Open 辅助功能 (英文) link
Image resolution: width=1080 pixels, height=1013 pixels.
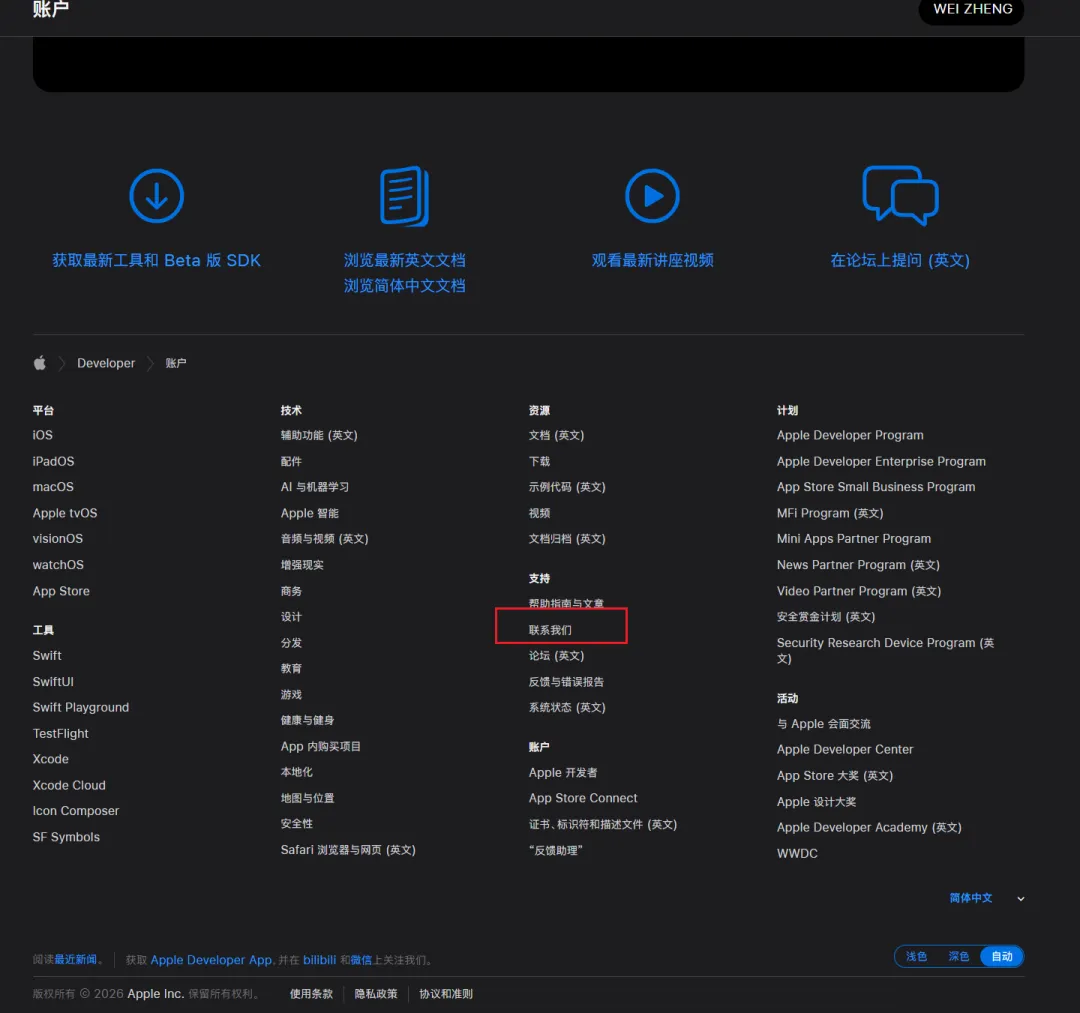[319, 435]
